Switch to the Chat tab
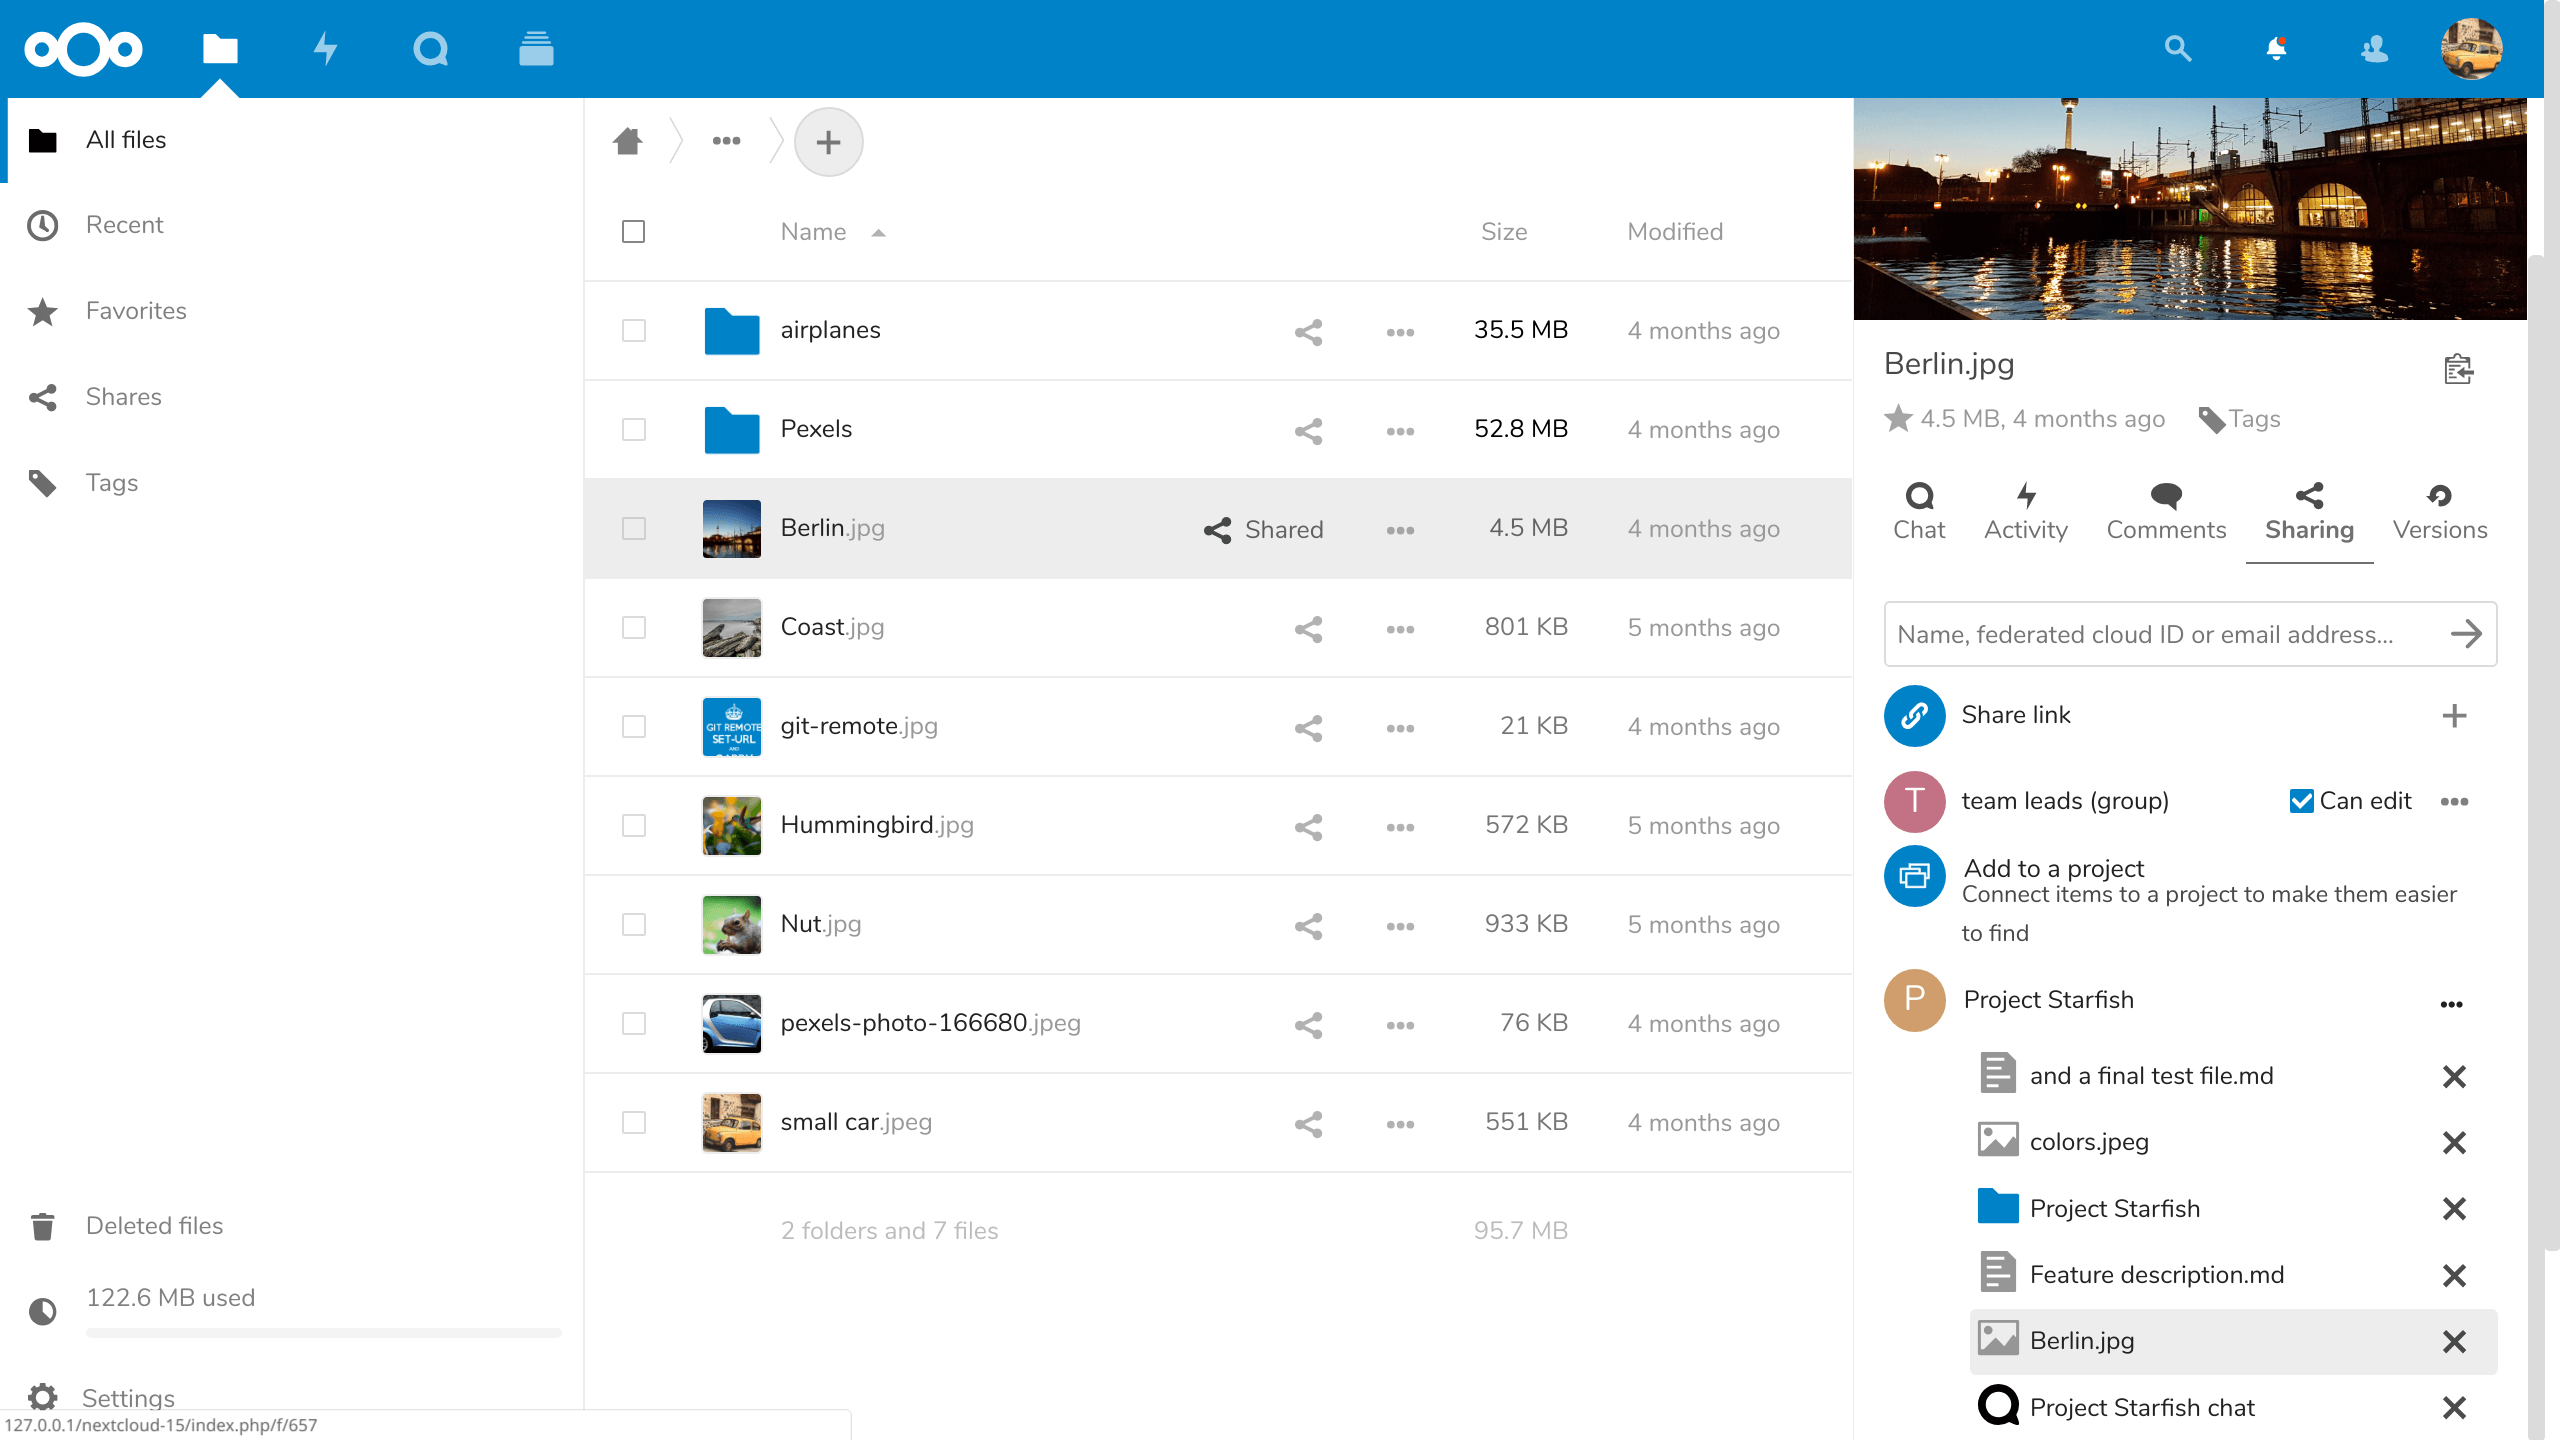The width and height of the screenshot is (2560, 1440). pos(1919,512)
